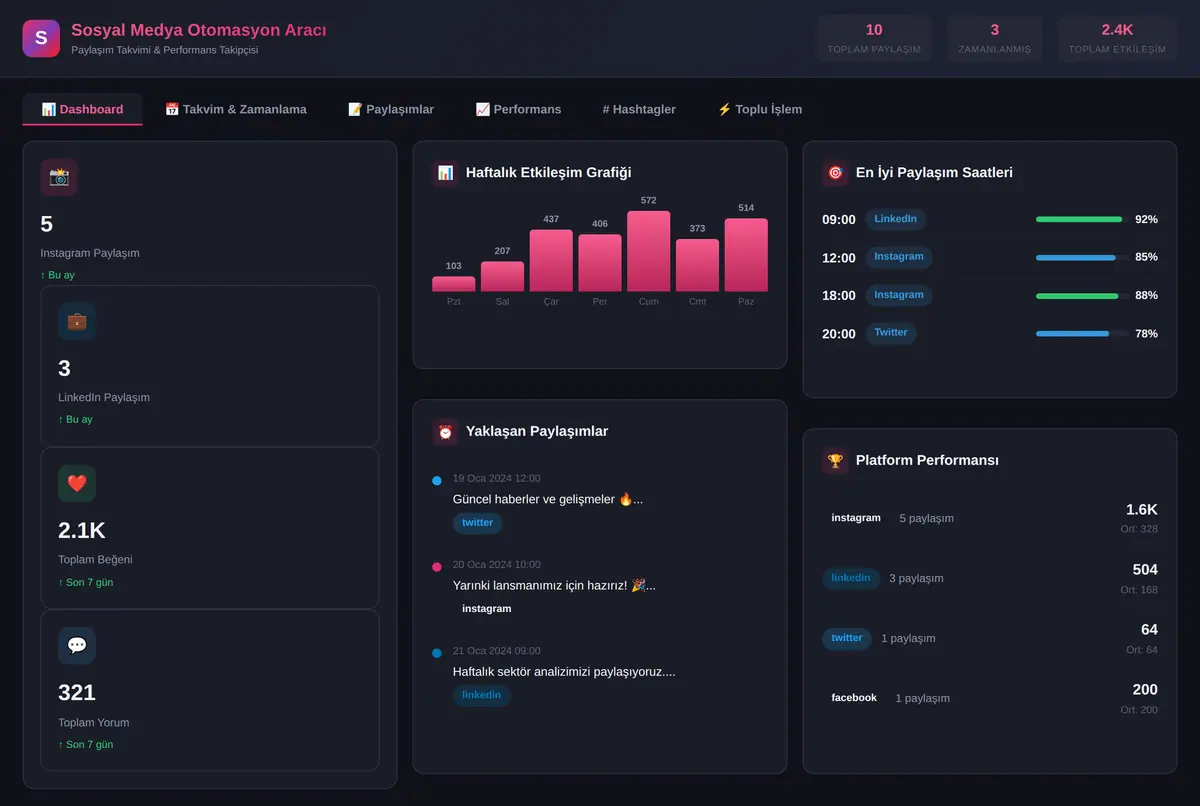The image size is (1200, 806).
Task: Click the Cum bar showing 572
Action: [648, 251]
